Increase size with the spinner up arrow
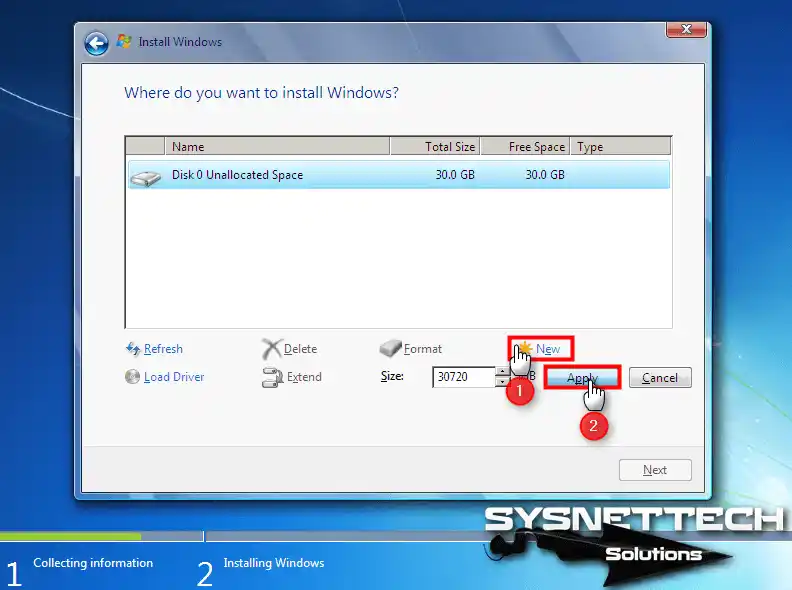Screen dimensions: 792x590 (502, 372)
